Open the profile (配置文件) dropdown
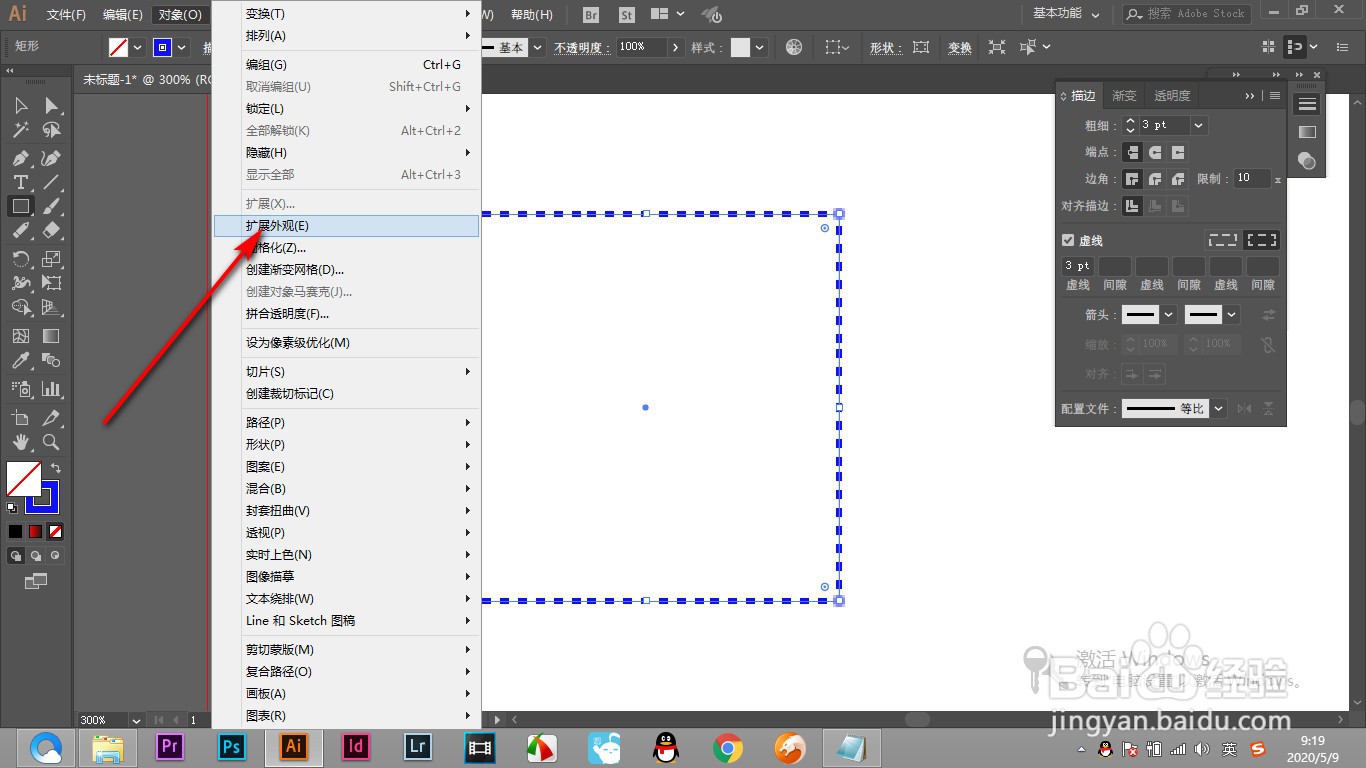This screenshot has width=1366, height=768. [1219, 408]
